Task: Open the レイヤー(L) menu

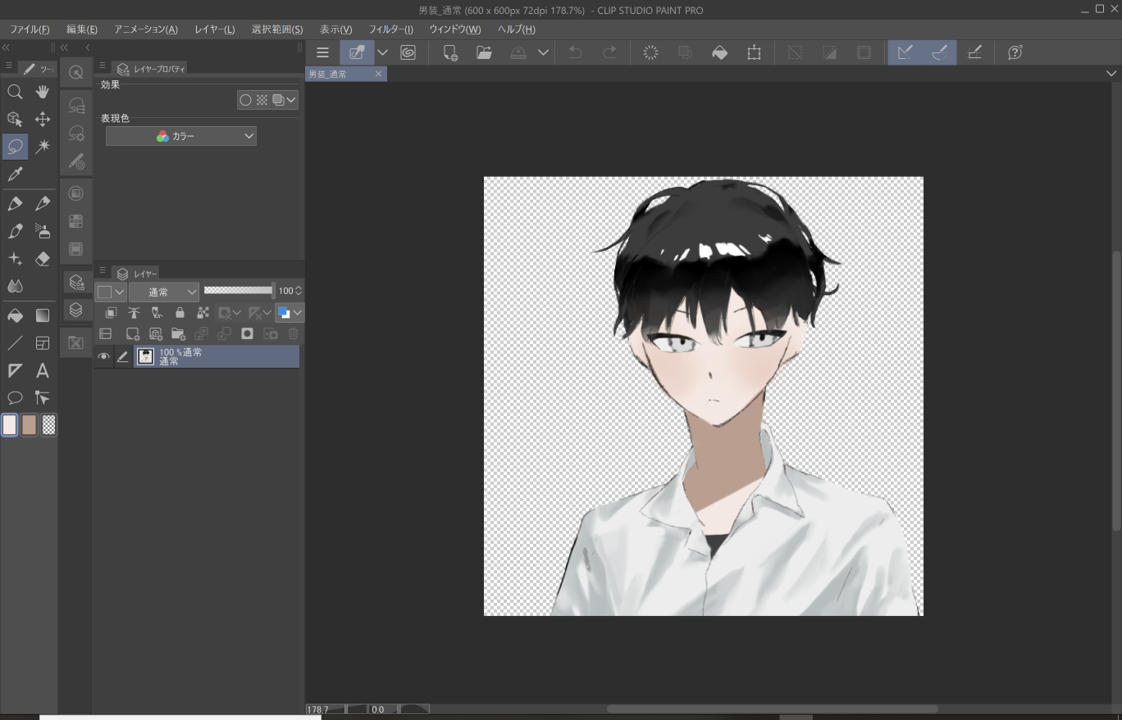Action: tap(214, 29)
